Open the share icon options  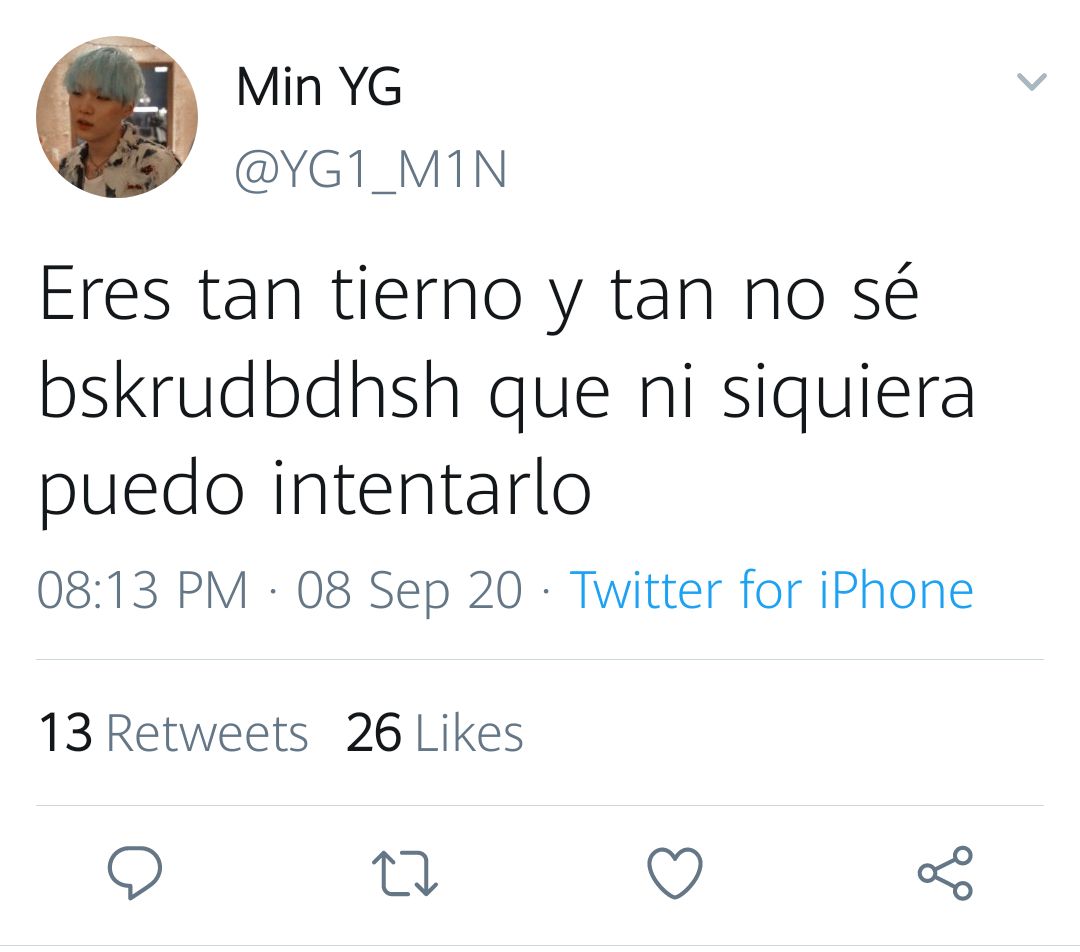pos(946,873)
